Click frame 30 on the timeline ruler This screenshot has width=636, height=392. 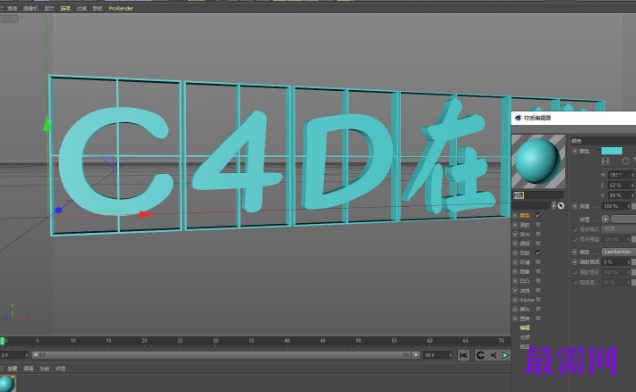pyautogui.click(x=216, y=341)
